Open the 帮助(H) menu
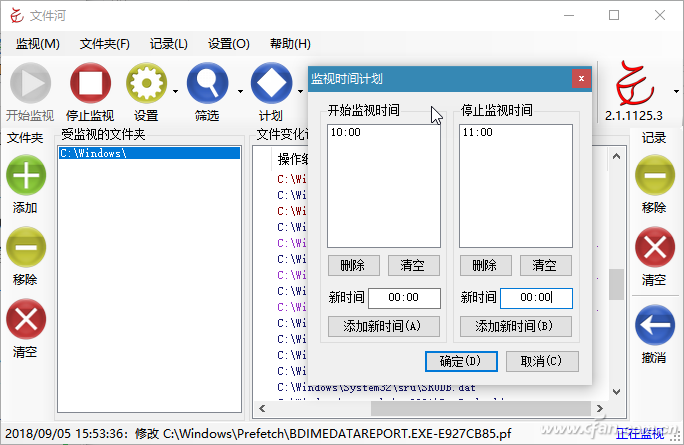Image resolution: width=684 pixels, height=445 pixels. (290, 44)
